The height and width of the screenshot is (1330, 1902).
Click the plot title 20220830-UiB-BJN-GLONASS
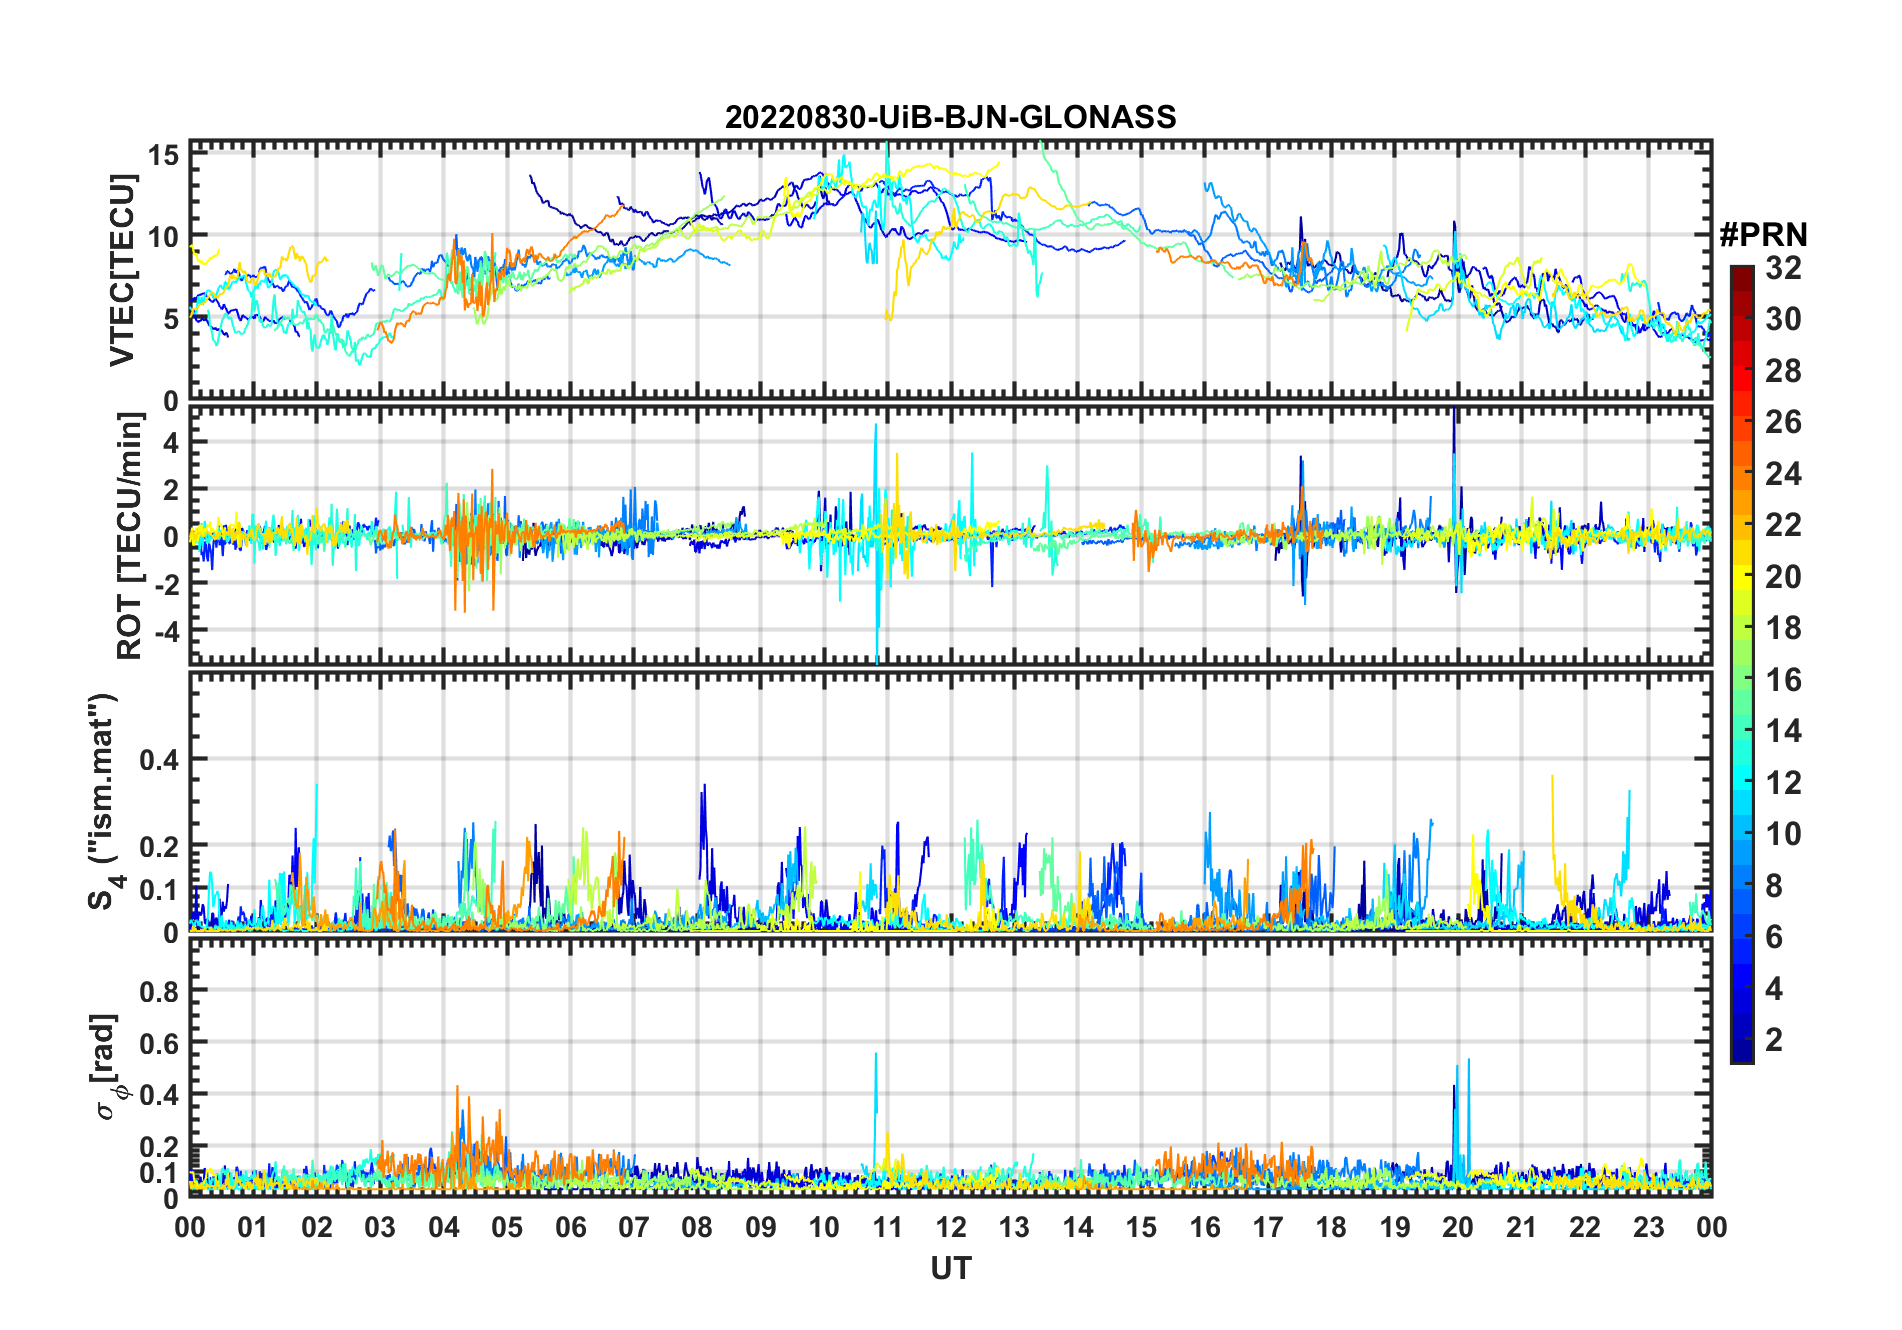click(950, 118)
